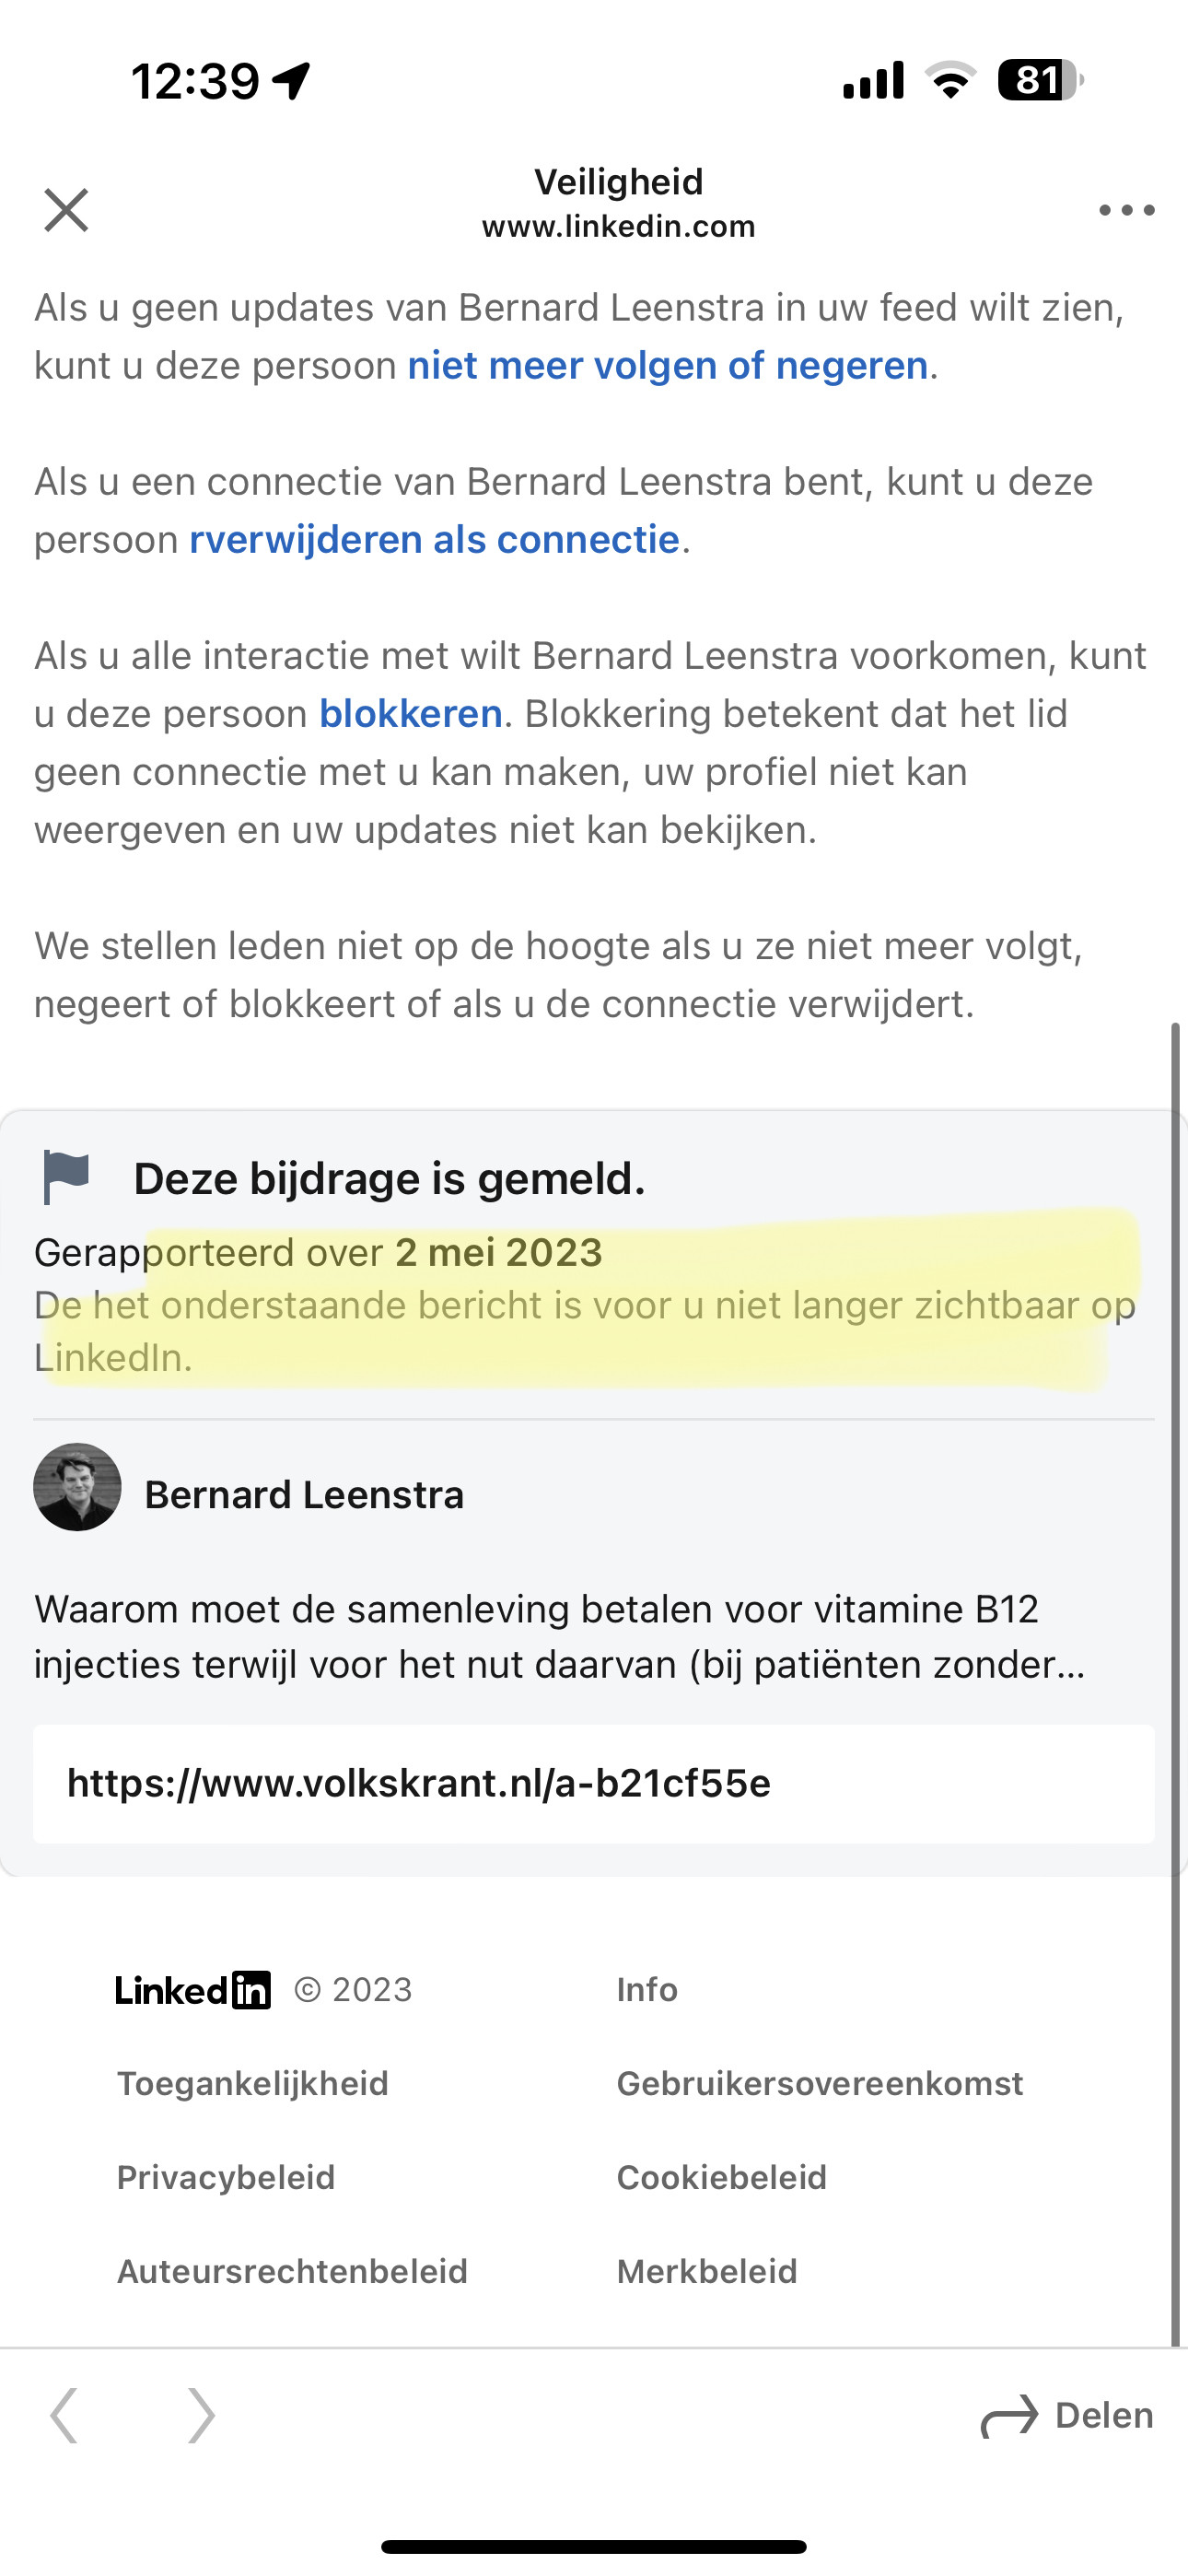
Task: Open the Gebruikersovereenkomst page
Action: point(820,2084)
